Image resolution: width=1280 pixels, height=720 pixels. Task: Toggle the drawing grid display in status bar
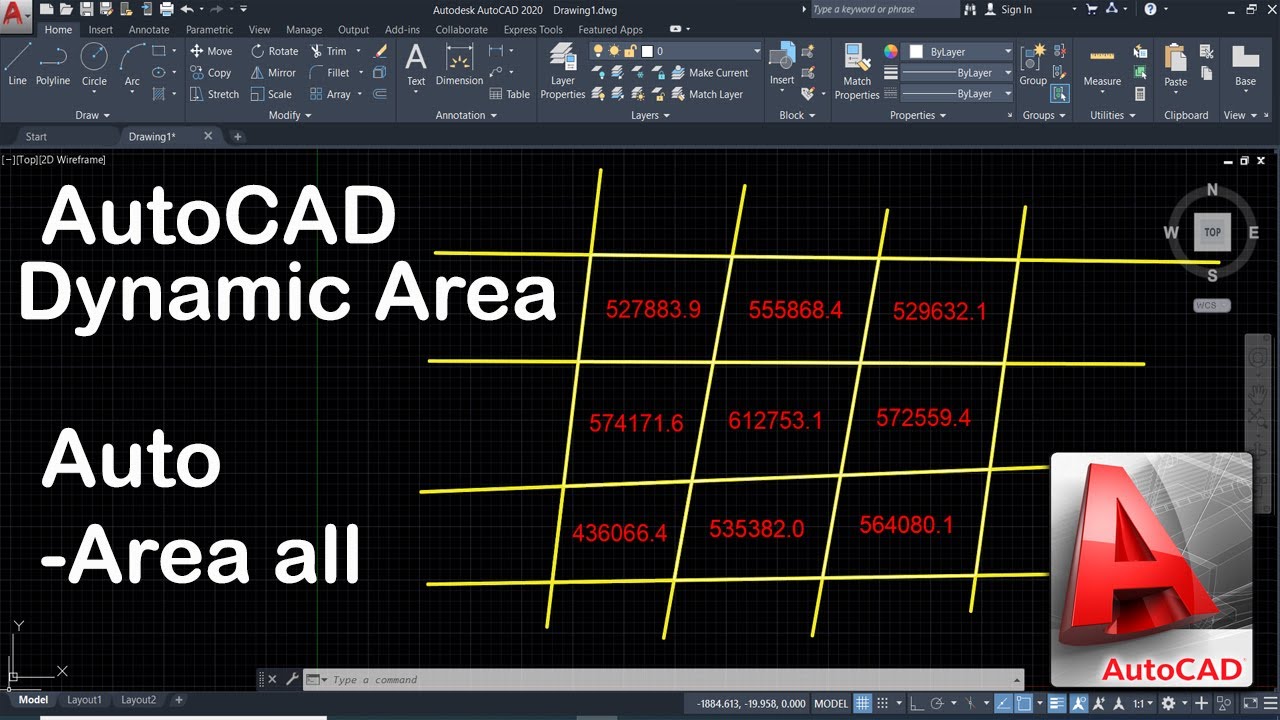(x=863, y=703)
